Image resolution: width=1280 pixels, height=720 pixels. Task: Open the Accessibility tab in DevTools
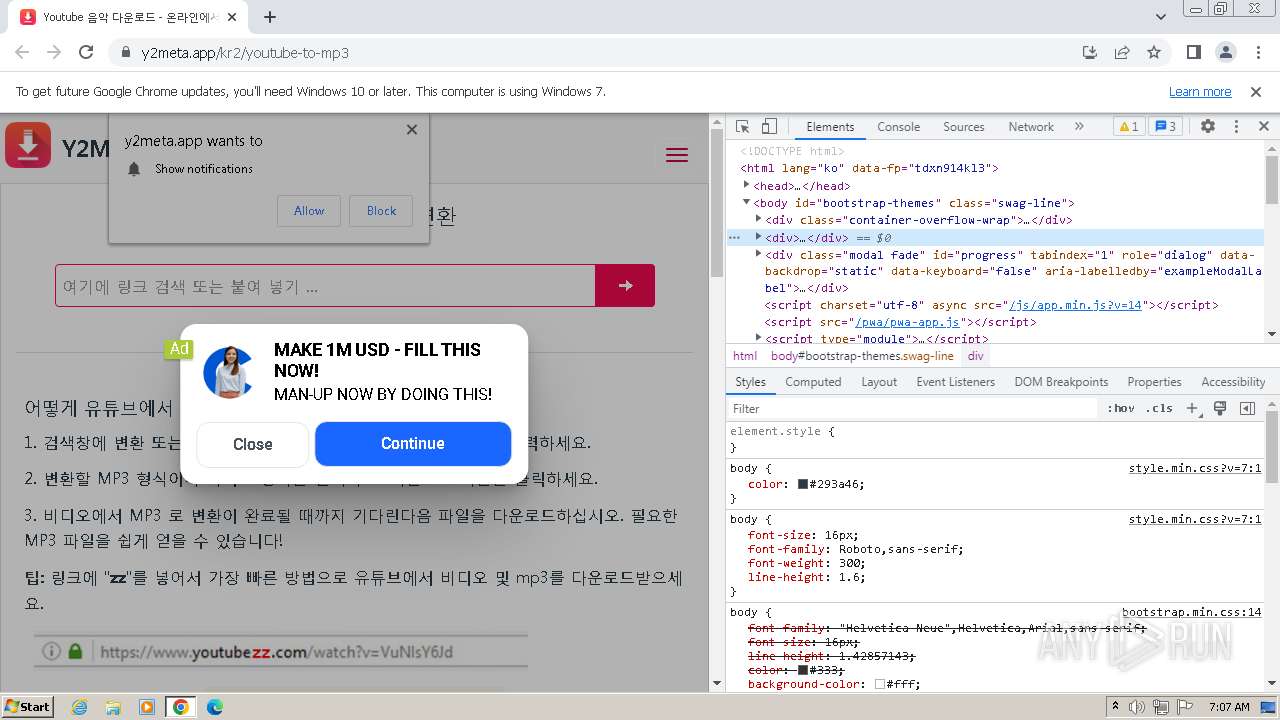[x=1233, y=382]
